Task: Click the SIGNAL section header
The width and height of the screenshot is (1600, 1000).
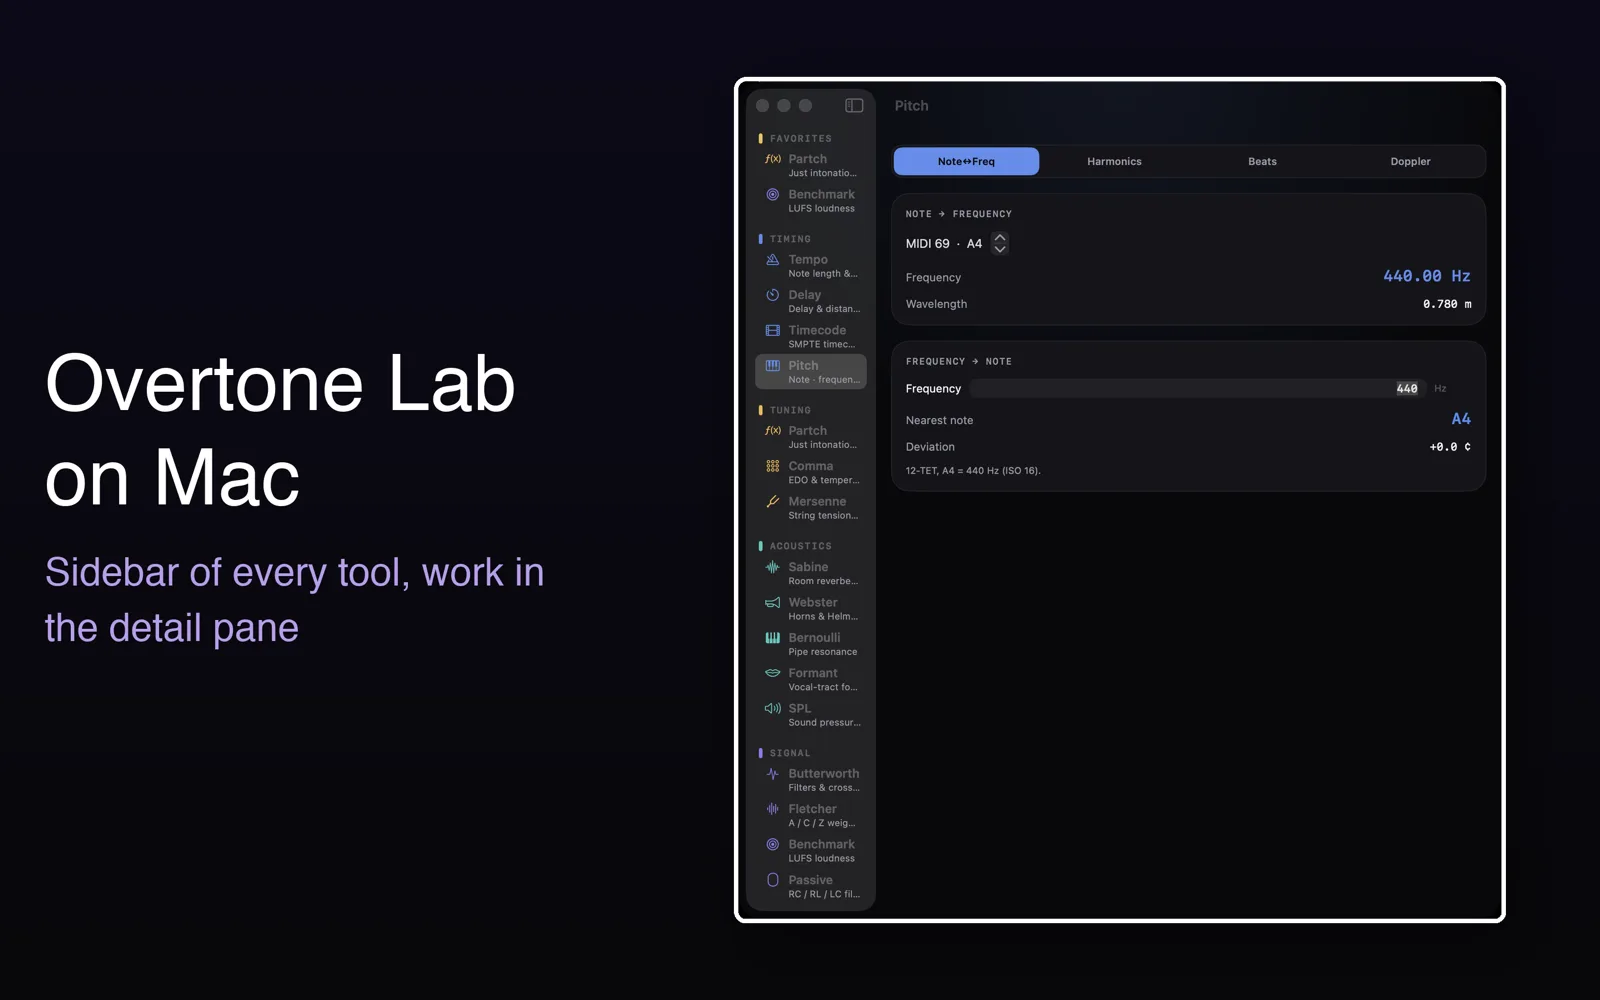Action: (x=790, y=753)
